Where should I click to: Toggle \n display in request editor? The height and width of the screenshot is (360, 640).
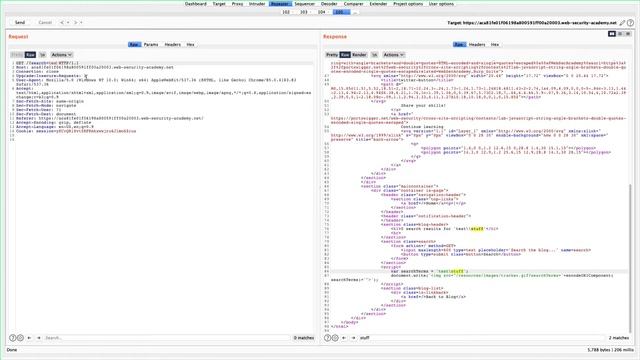(42, 55)
